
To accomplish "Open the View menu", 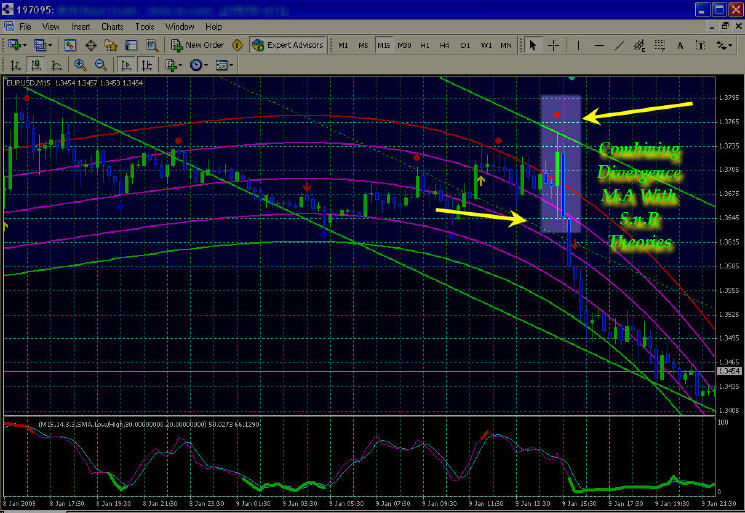I will [x=50, y=27].
